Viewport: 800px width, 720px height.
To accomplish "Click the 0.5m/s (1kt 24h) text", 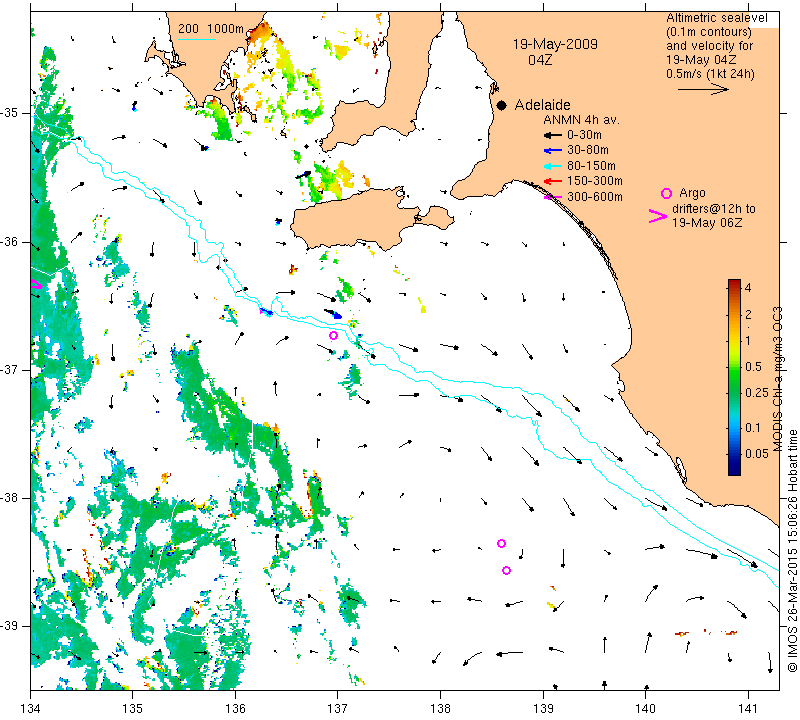I will coord(710,73).
